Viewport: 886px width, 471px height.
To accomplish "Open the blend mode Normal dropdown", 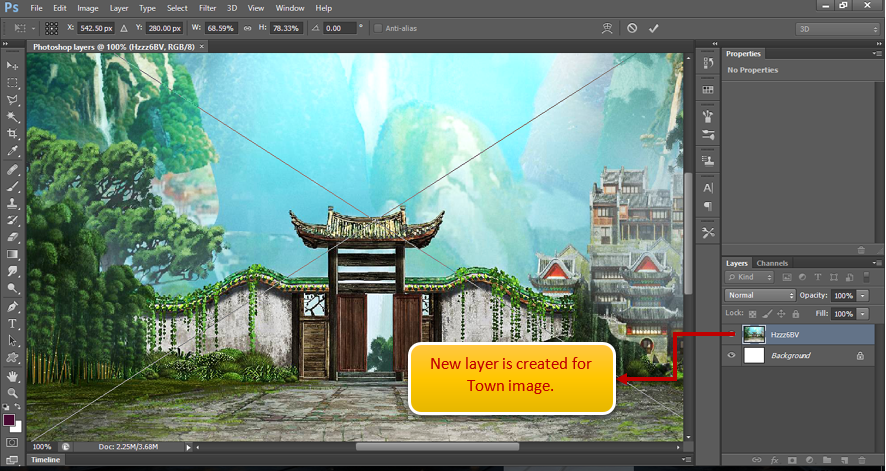I will pyautogui.click(x=760, y=295).
